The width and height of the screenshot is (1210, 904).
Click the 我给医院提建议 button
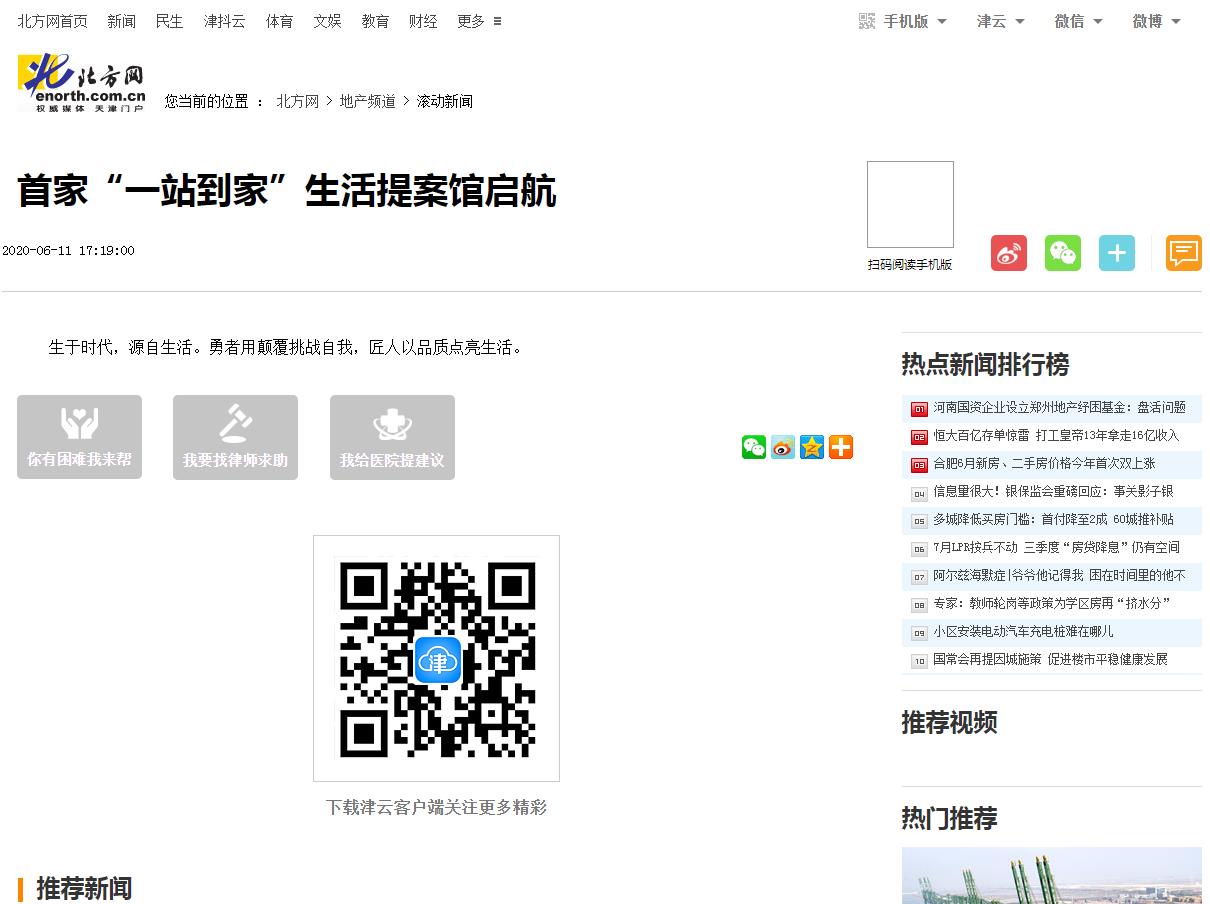coord(392,437)
